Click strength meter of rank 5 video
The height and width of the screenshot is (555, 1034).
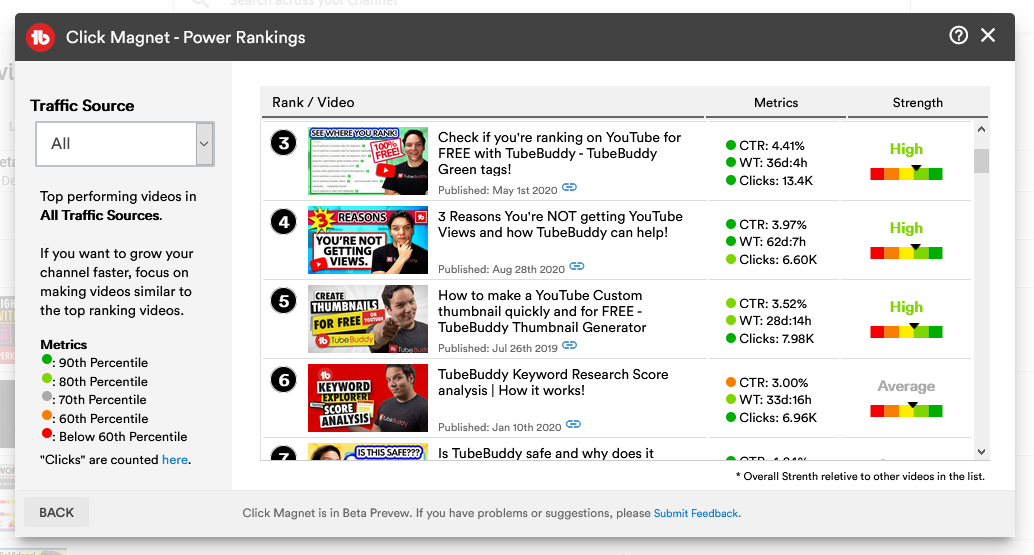(906, 331)
